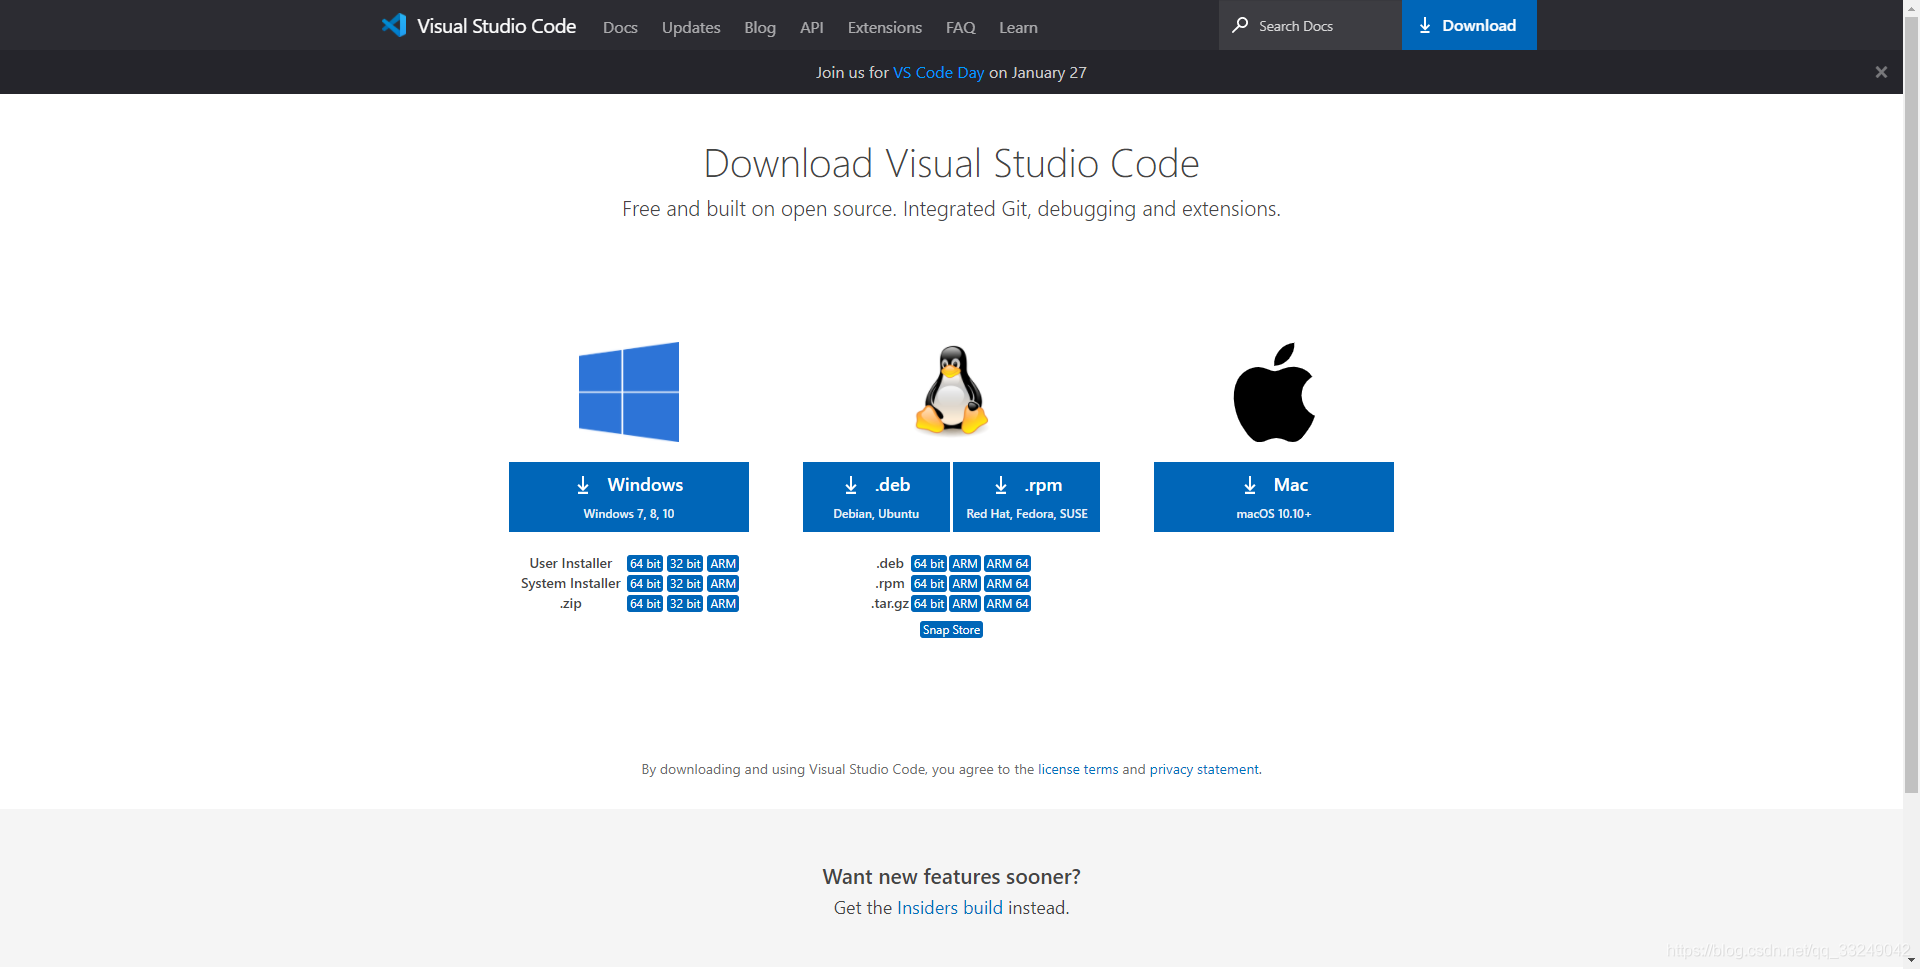
Task: Click the header Download button
Action: pyautogui.click(x=1469, y=25)
